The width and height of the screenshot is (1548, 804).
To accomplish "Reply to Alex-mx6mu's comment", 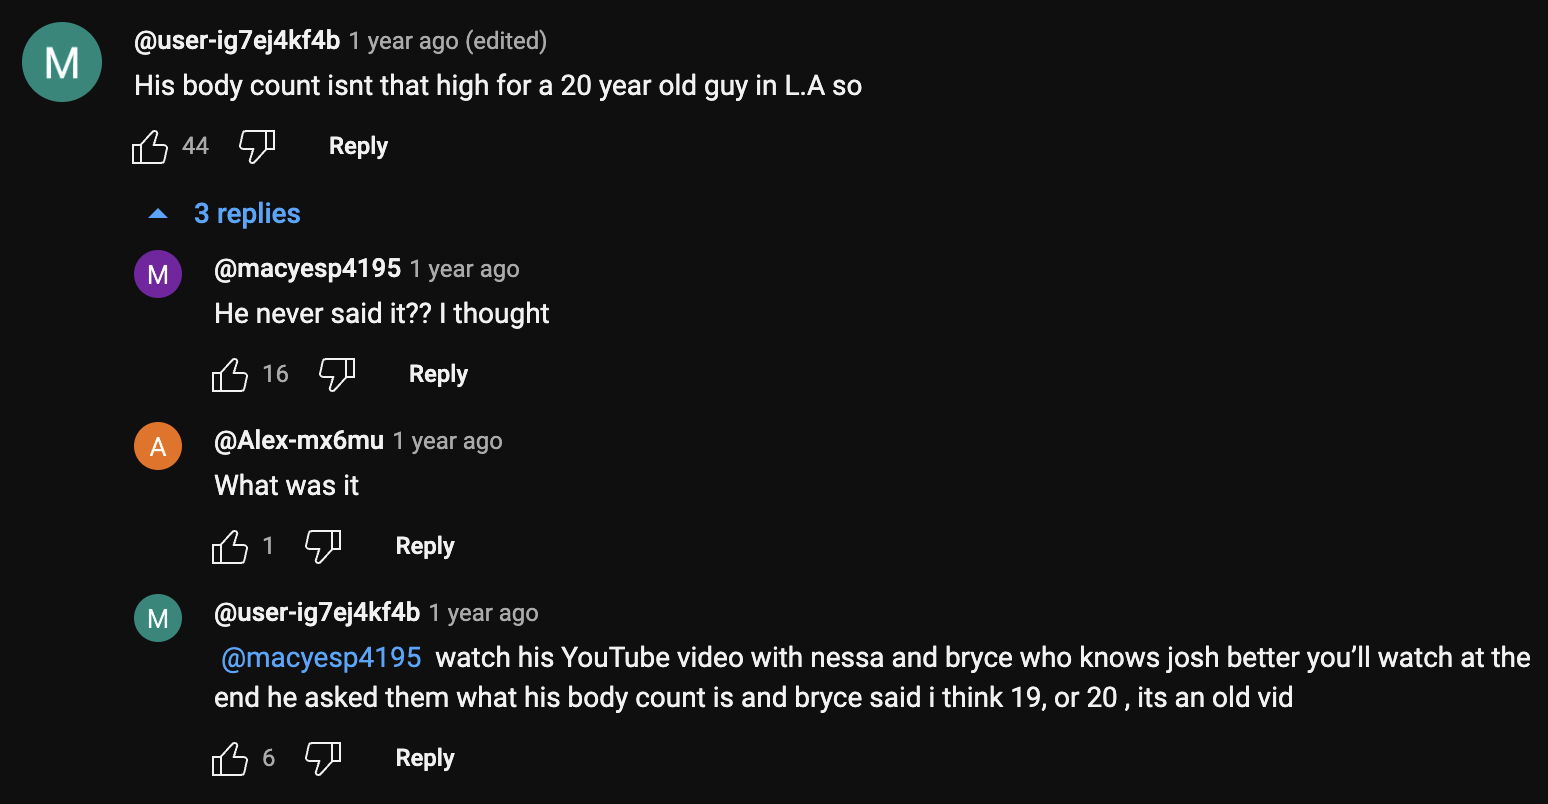I will 425,546.
